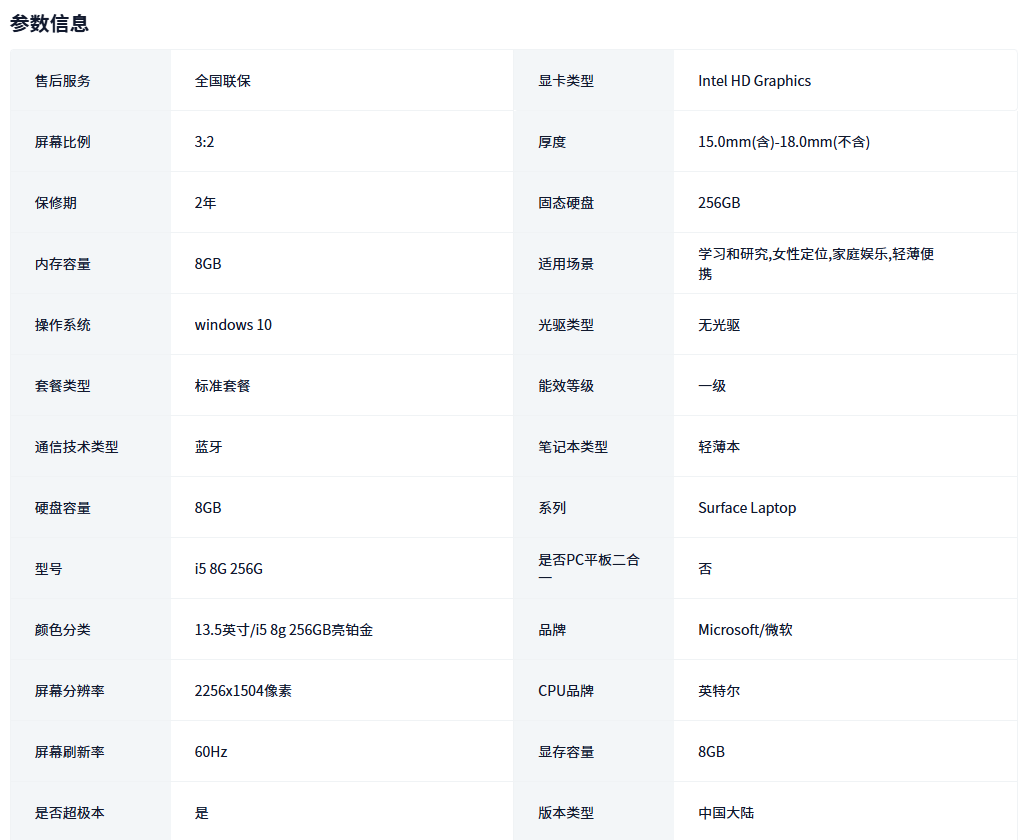Select the 售后服务 label cell
Screen dimensions: 1028x840
pos(90,80)
